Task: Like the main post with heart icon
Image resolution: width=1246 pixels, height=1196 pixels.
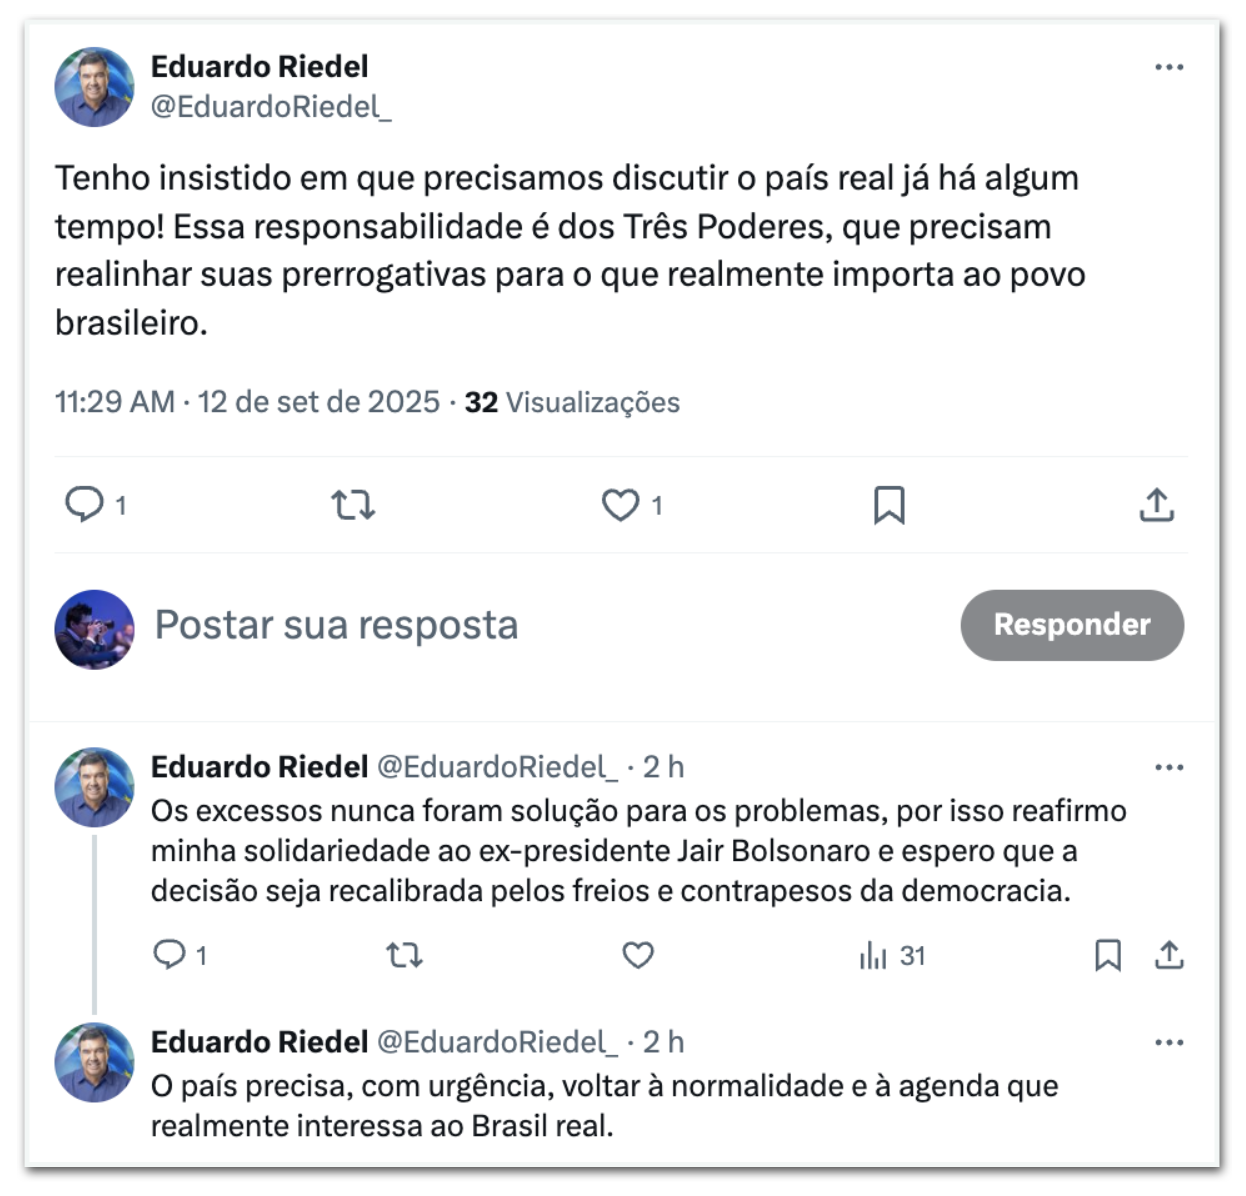Action: [x=620, y=505]
